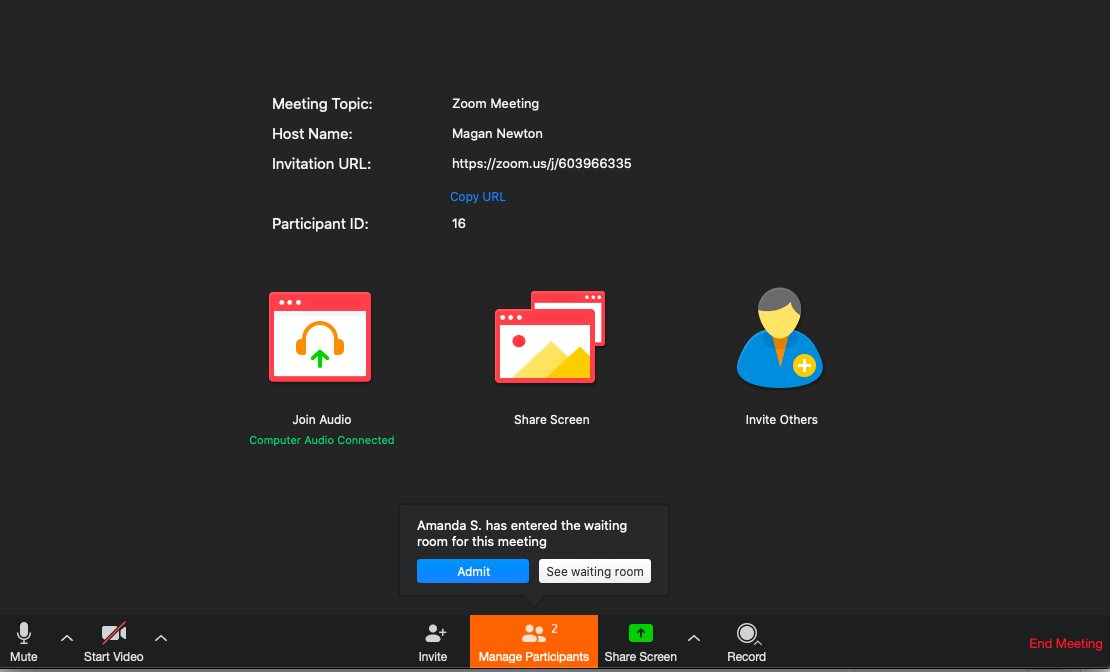Click the host name Magan Newton
Image resolution: width=1110 pixels, height=672 pixels.
click(497, 134)
